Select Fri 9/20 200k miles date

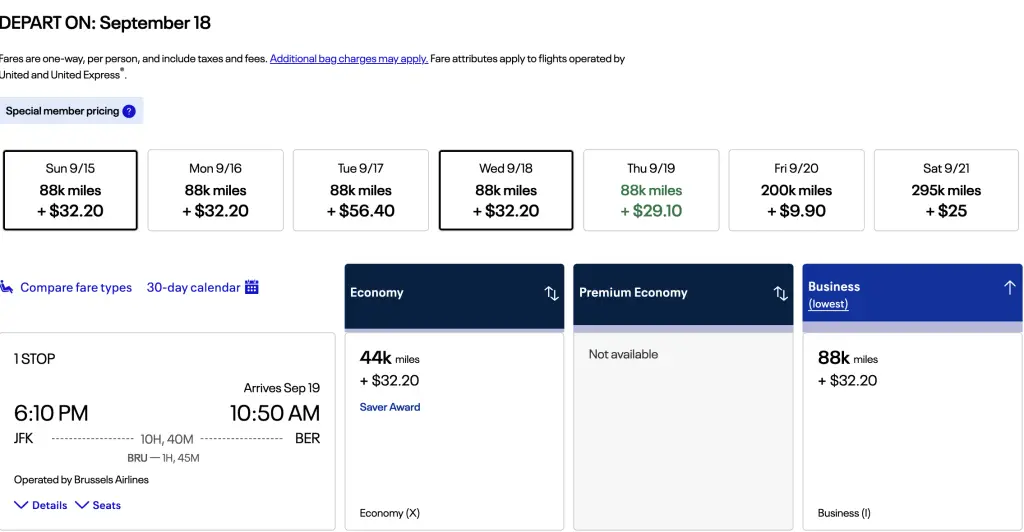coord(796,190)
